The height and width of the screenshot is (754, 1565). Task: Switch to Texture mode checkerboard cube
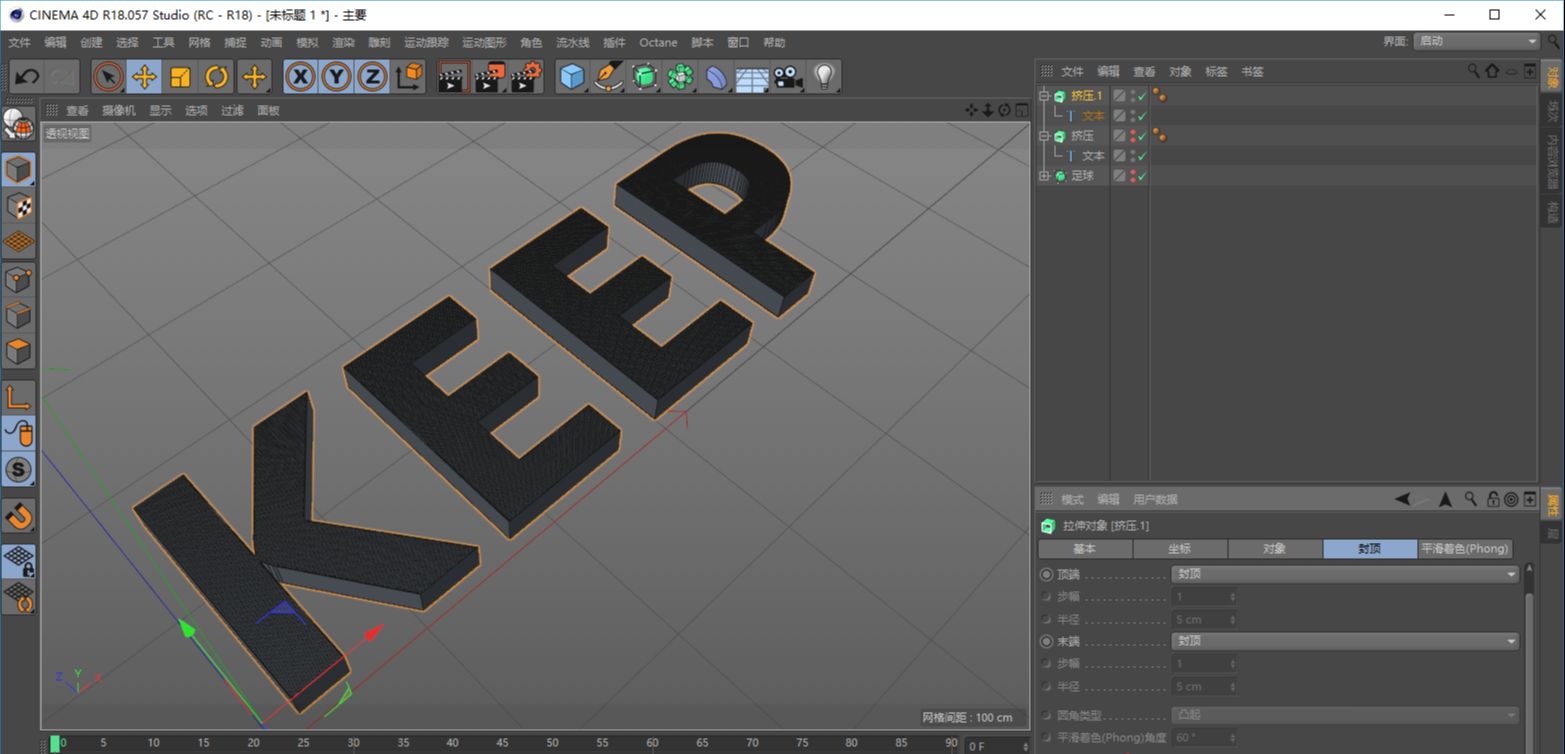tap(18, 206)
